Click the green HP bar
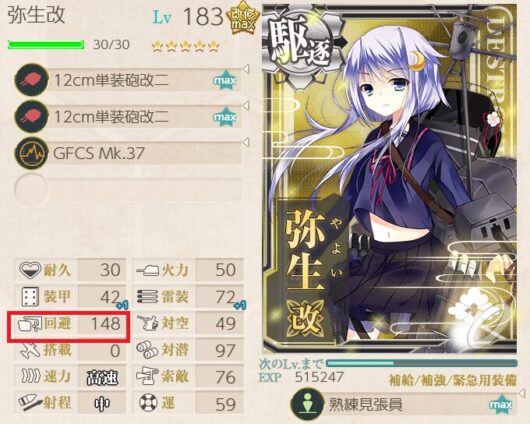 46,45
